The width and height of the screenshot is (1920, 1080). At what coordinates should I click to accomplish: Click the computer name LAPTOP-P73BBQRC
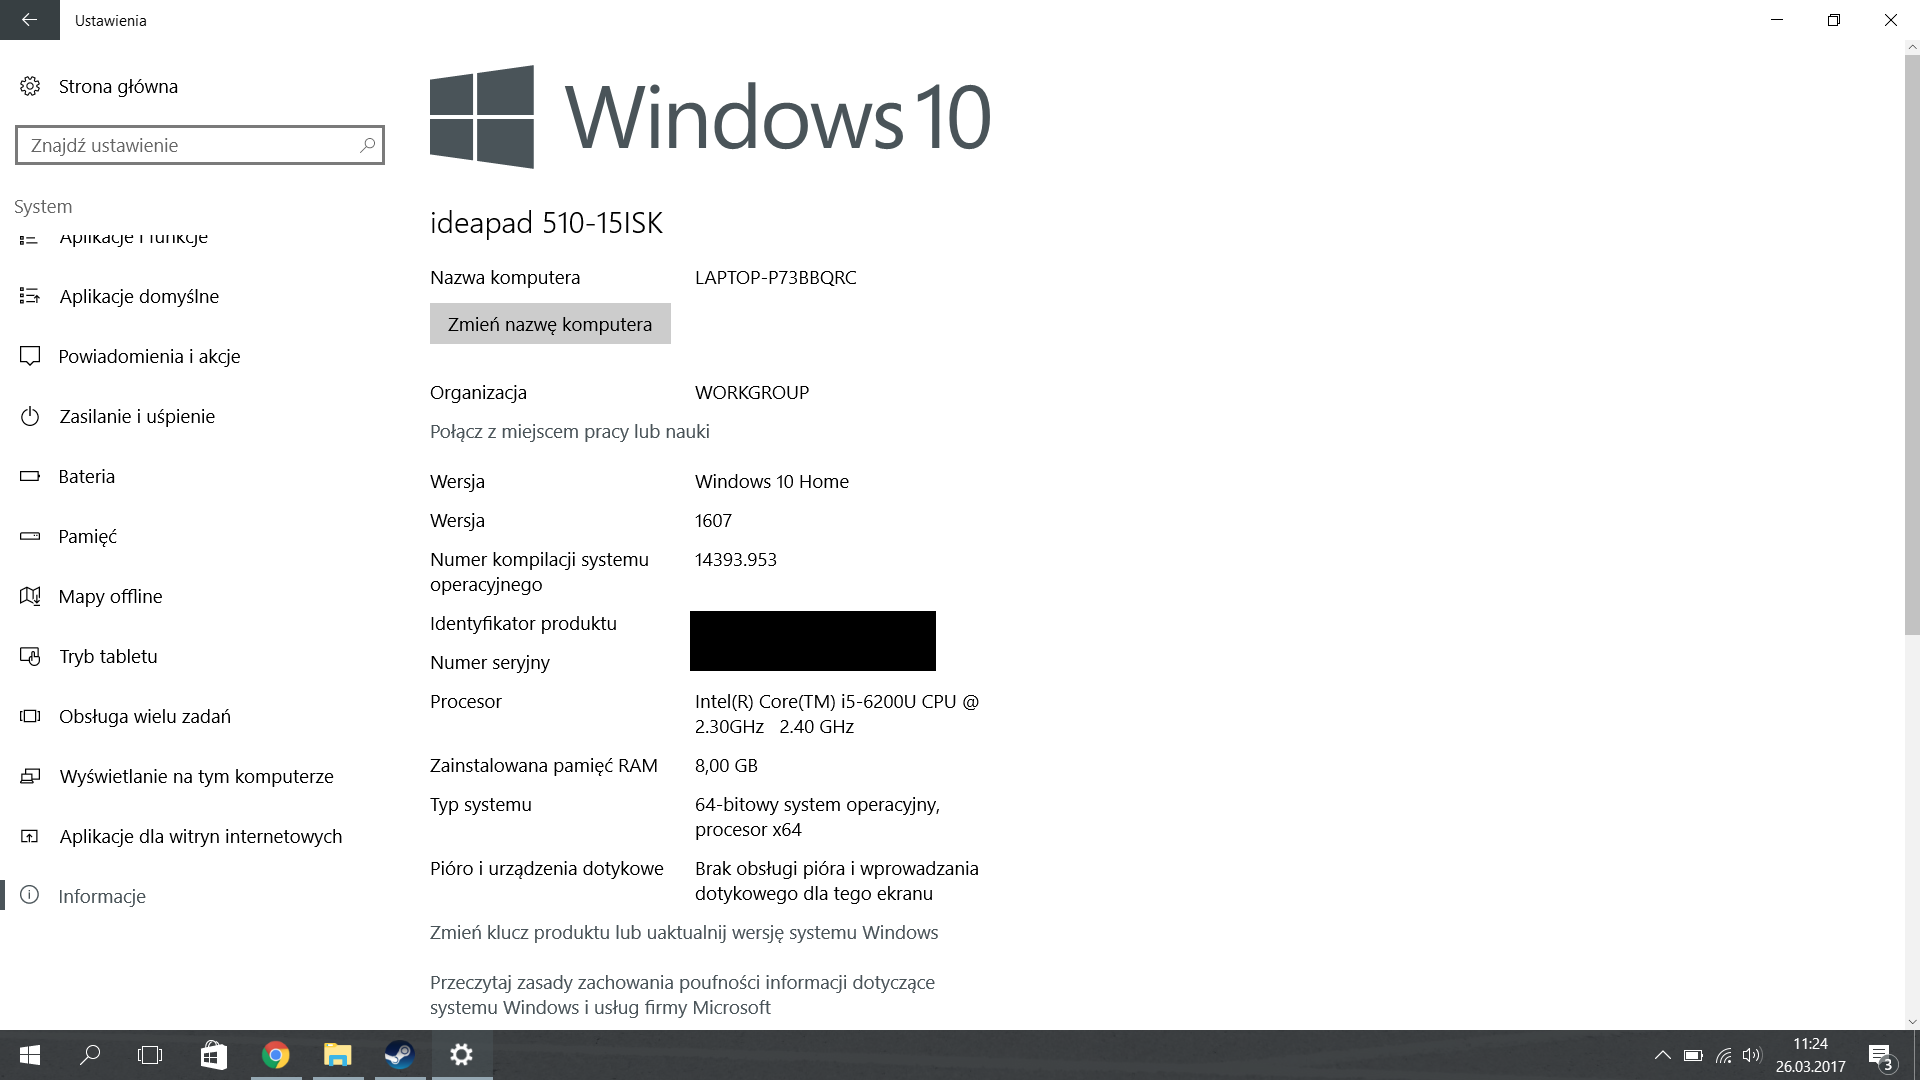coord(776,277)
